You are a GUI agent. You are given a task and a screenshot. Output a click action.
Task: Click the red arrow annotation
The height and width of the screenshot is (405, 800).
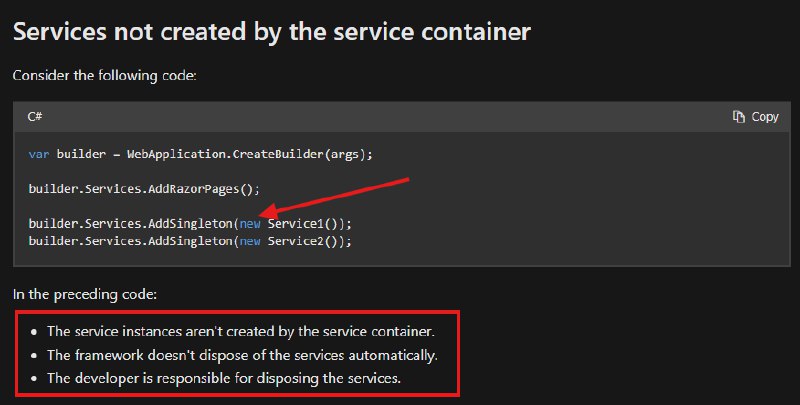tap(335, 196)
